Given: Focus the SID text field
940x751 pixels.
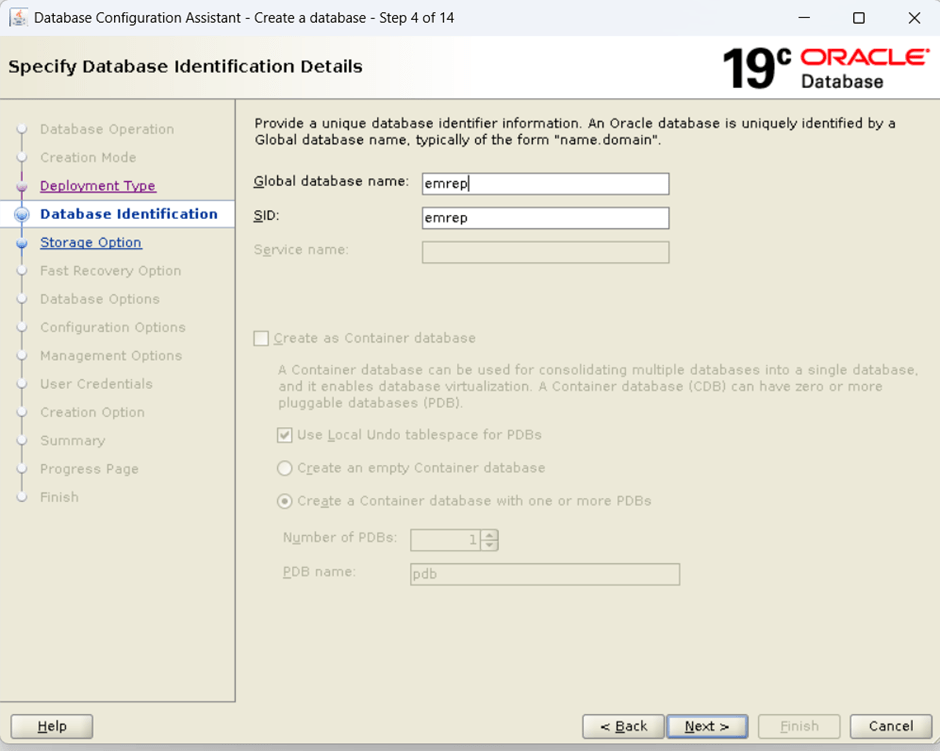Looking at the screenshot, I should (x=545, y=218).
